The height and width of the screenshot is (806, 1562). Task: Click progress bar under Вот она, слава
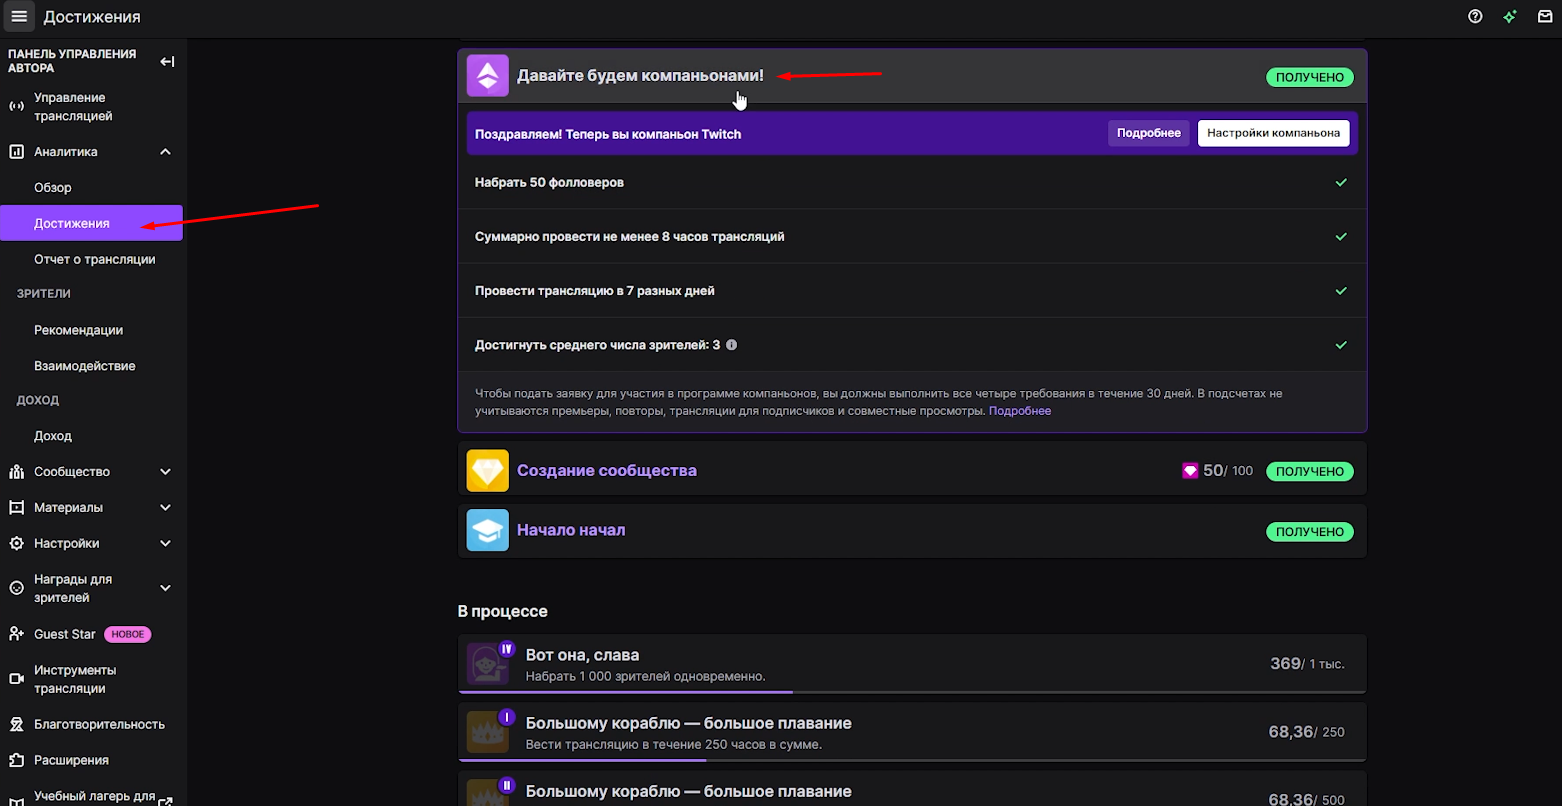click(x=912, y=691)
